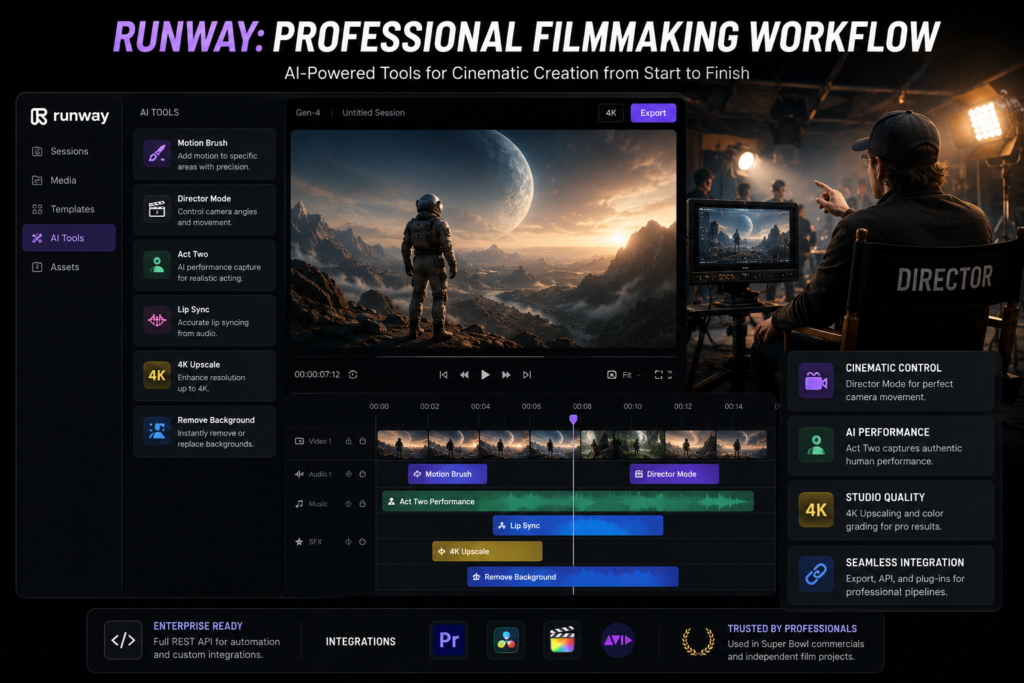Image resolution: width=1024 pixels, height=683 pixels.
Task: Select the Motion Brush clip on the timeline
Action: pos(447,474)
